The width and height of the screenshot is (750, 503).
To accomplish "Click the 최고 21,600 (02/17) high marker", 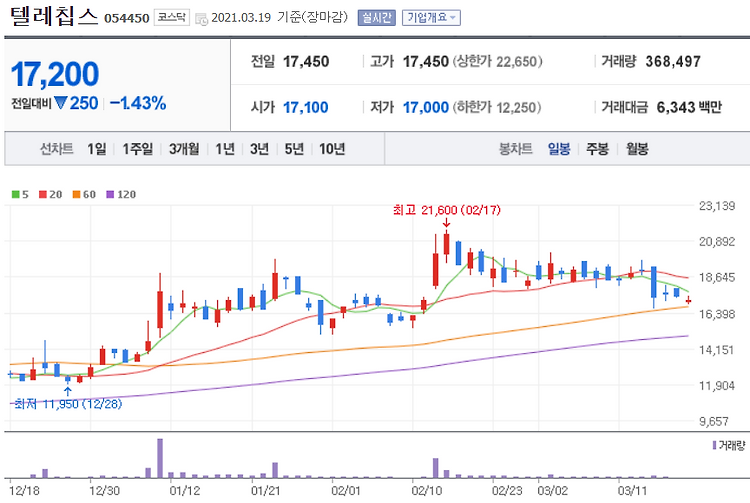I will coord(446,210).
